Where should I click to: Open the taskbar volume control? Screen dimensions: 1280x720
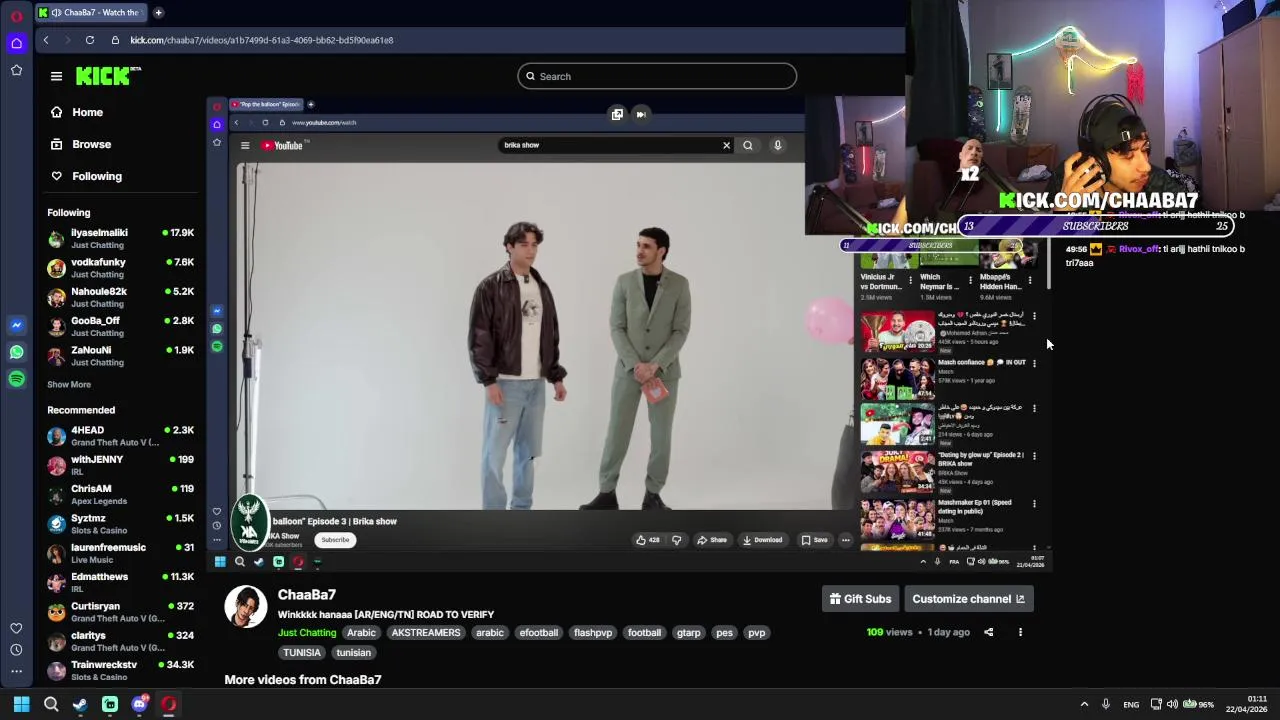point(1172,704)
